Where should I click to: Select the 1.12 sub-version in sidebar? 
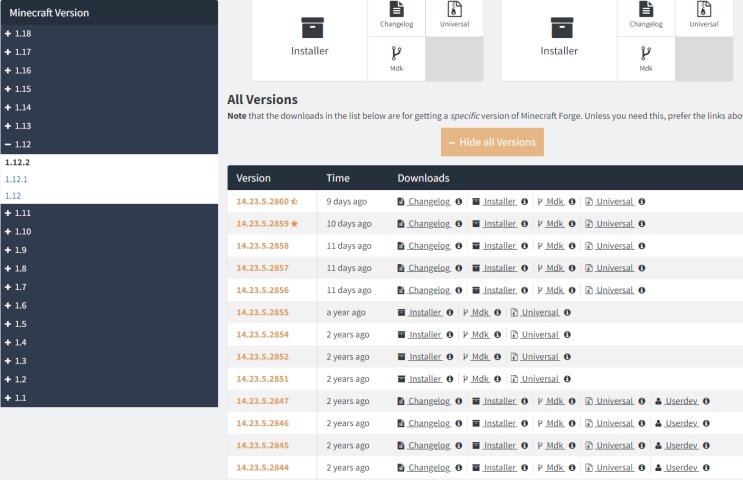pos(12,196)
